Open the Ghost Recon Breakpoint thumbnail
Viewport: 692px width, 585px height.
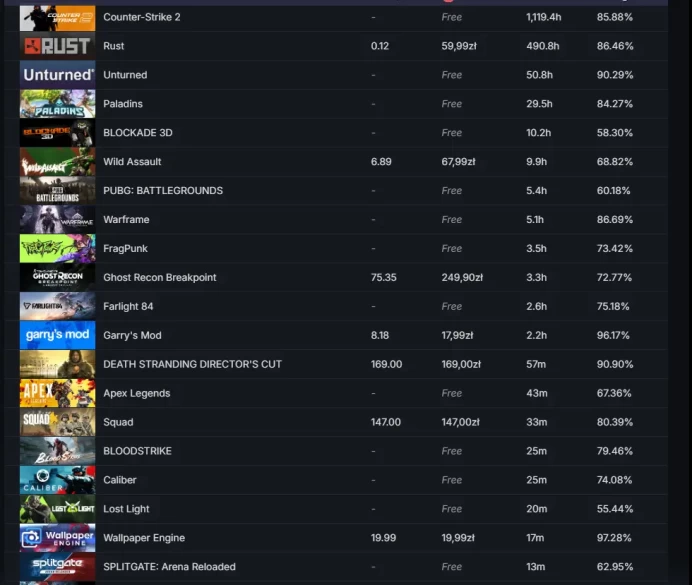click(x=57, y=278)
